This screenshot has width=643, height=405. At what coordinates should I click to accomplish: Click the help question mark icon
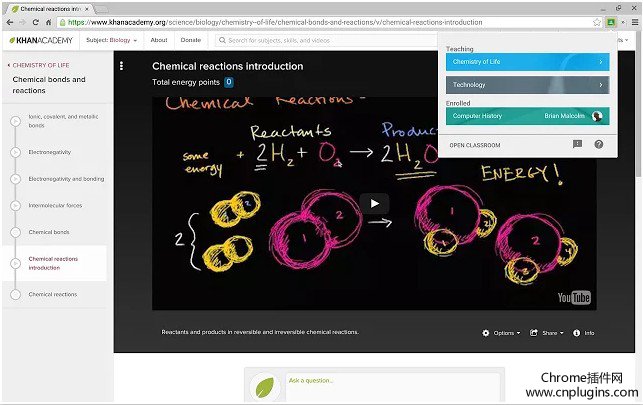click(x=599, y=144)
